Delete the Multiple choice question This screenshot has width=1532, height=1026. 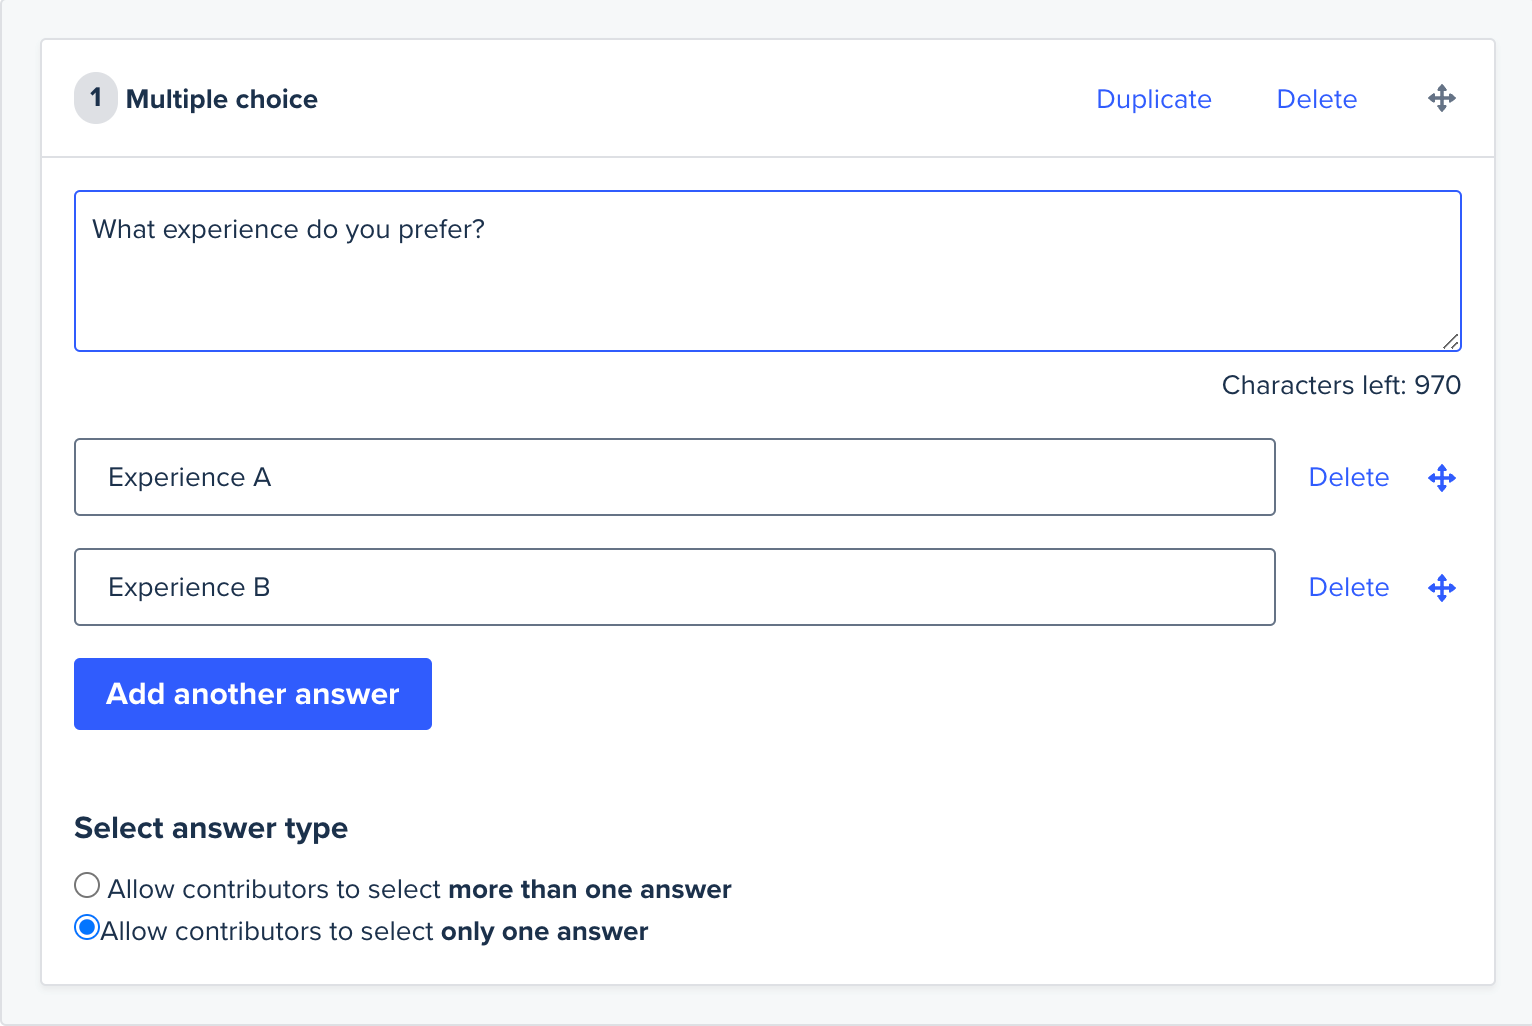point(1316,99)
